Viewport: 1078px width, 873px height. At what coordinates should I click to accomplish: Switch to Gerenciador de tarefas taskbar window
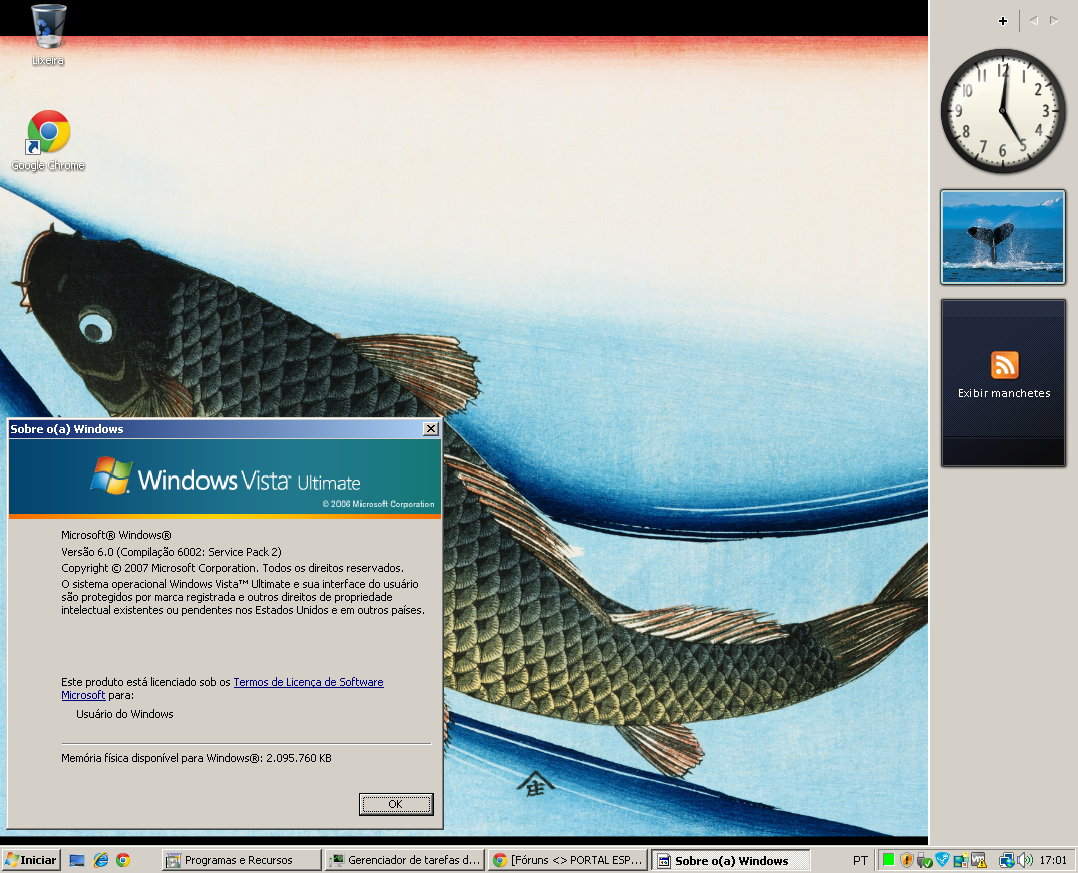(406, 860)
